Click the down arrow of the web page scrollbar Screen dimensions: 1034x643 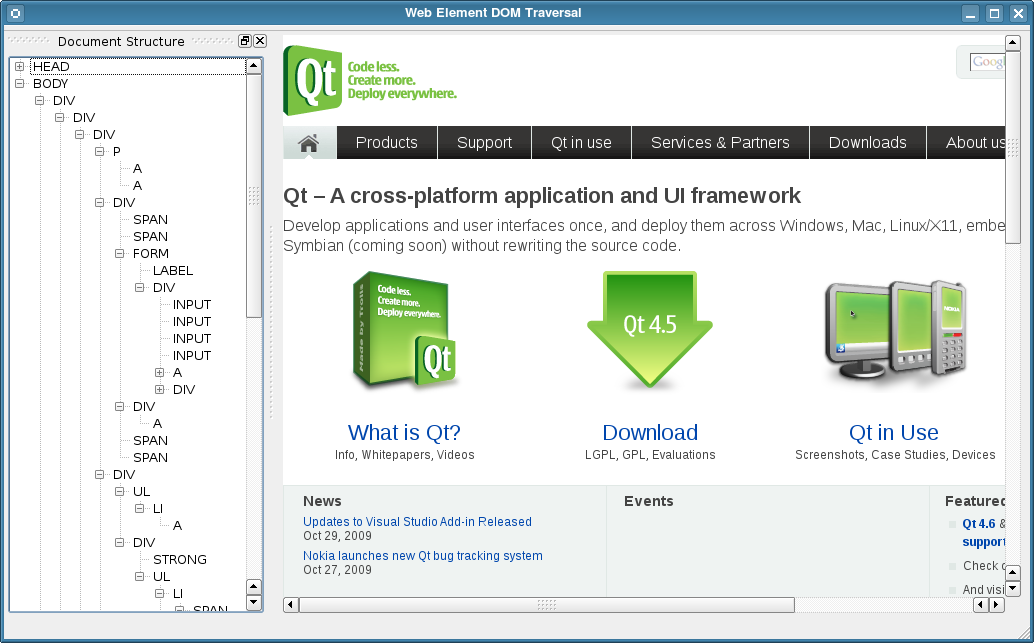(x=1013, y=588)
